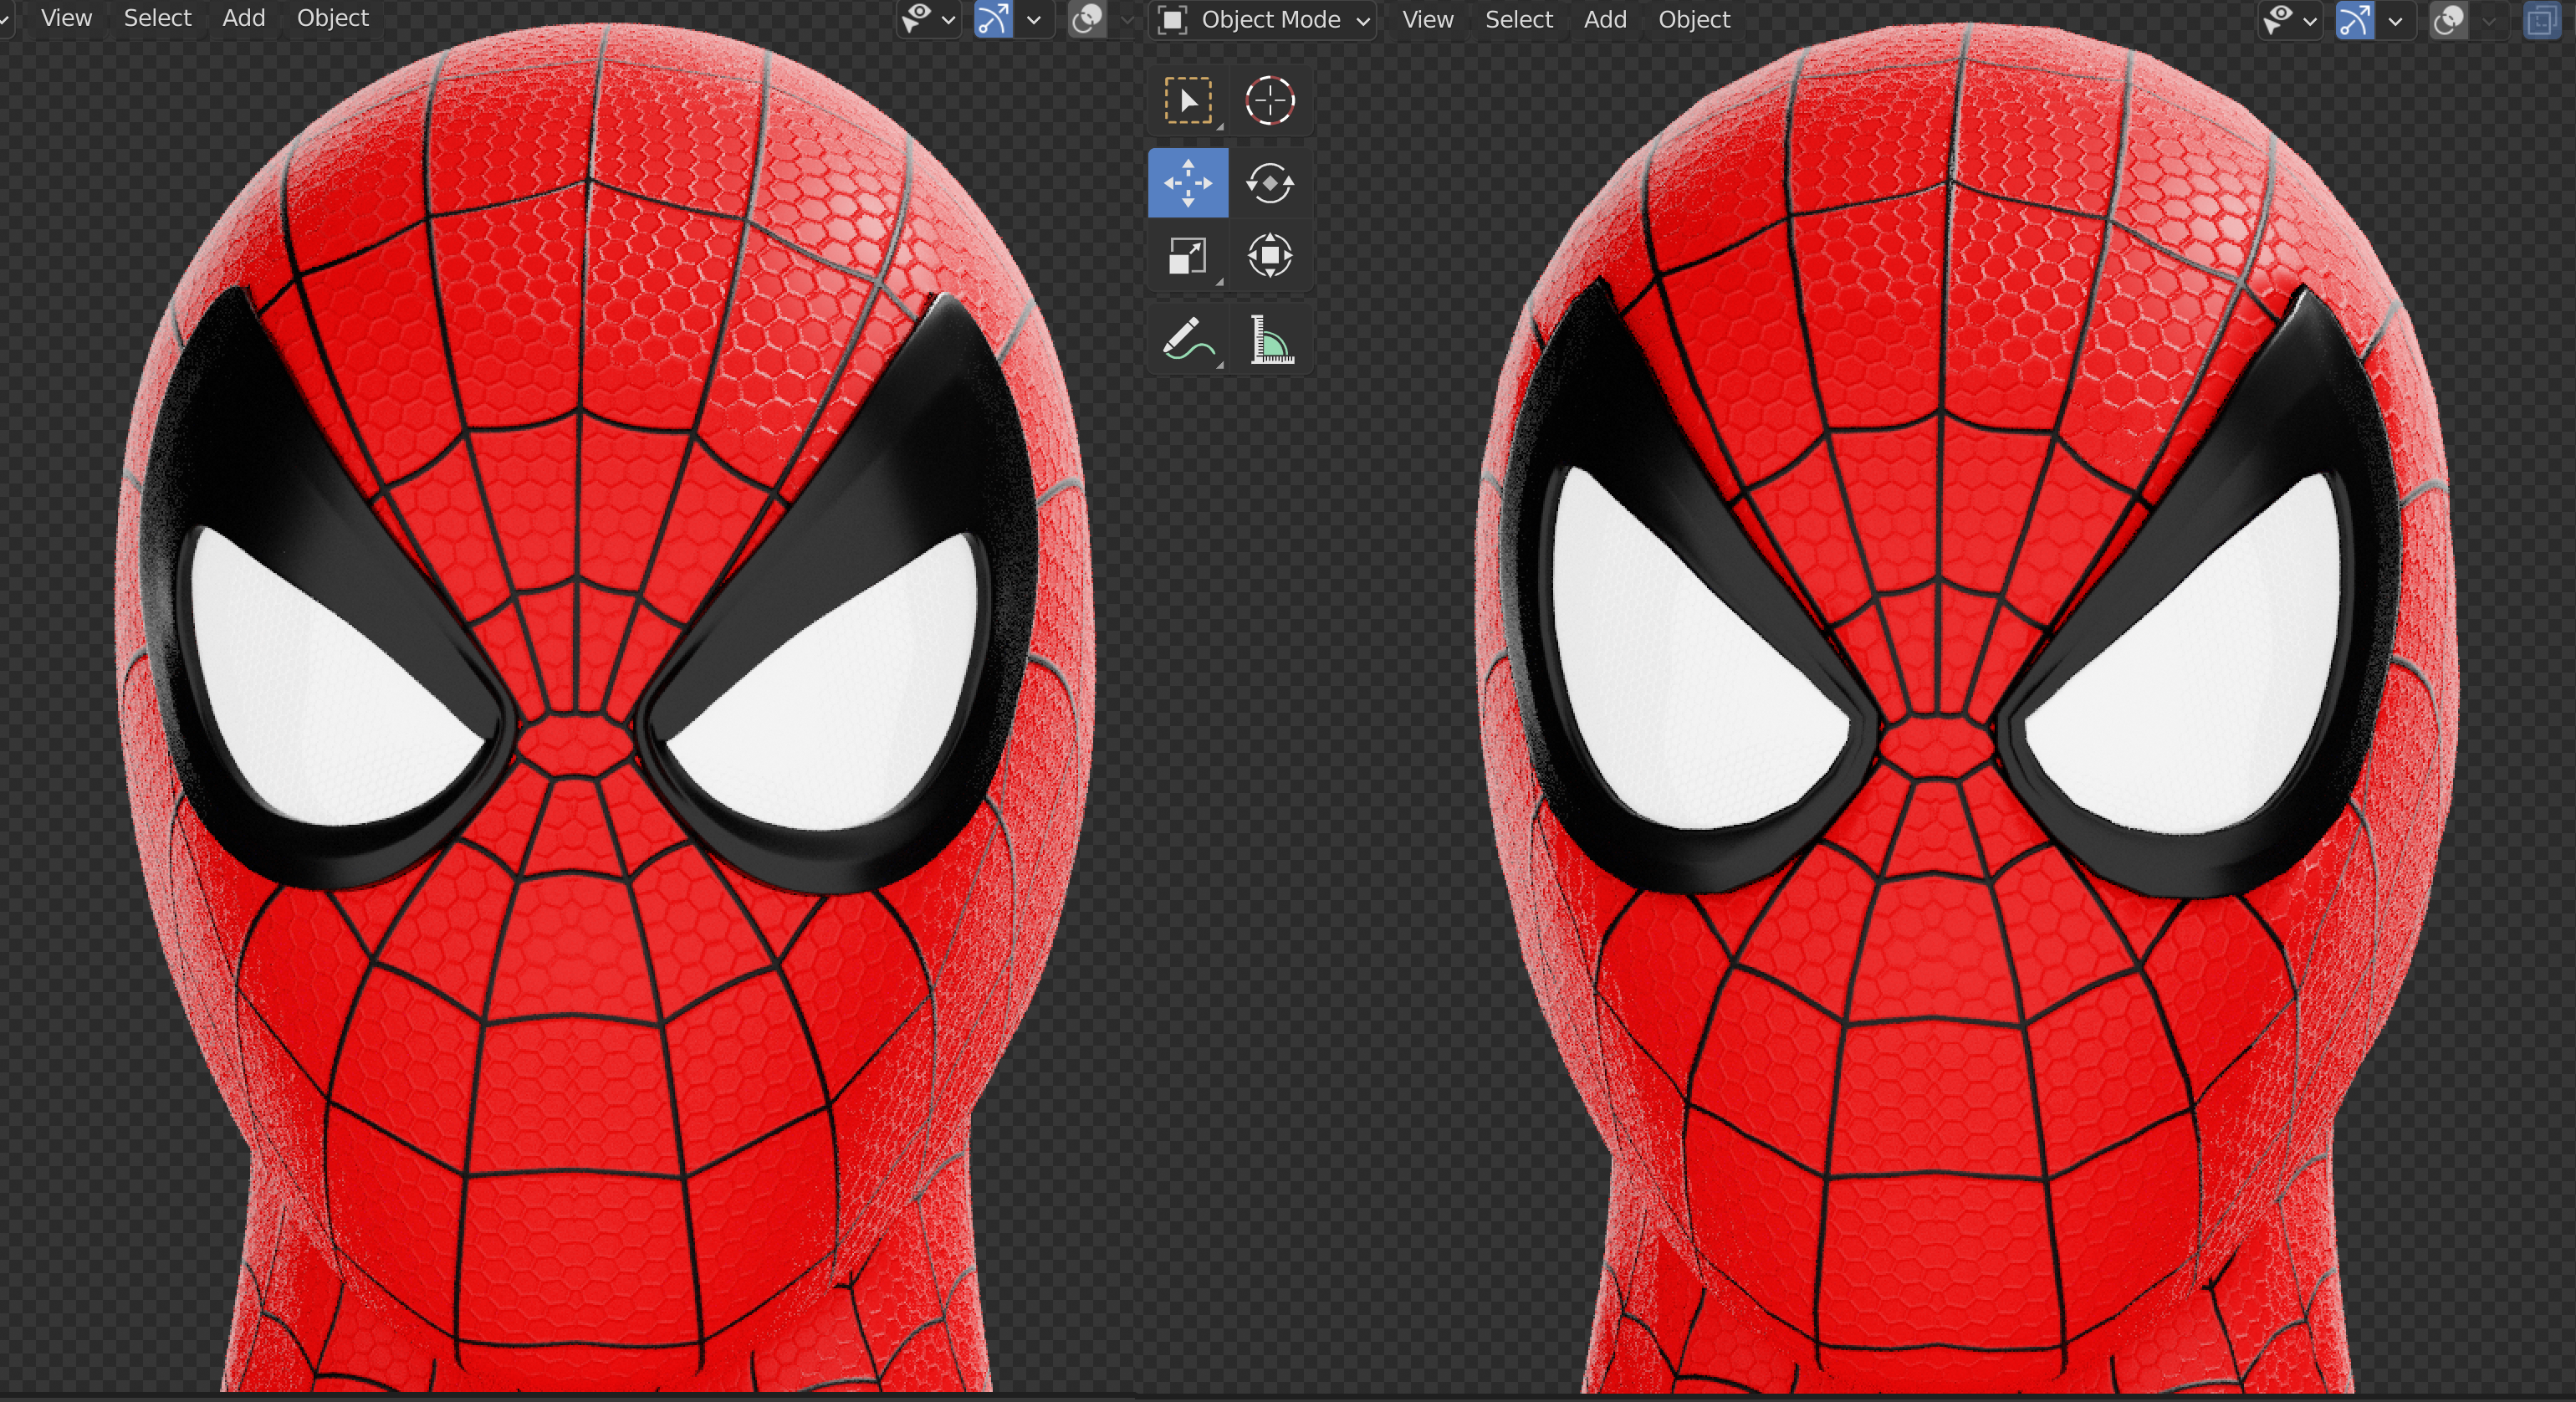2576x1402 pixels.
Task: Select the Select Box tool
Action: tap(1187, 101)
